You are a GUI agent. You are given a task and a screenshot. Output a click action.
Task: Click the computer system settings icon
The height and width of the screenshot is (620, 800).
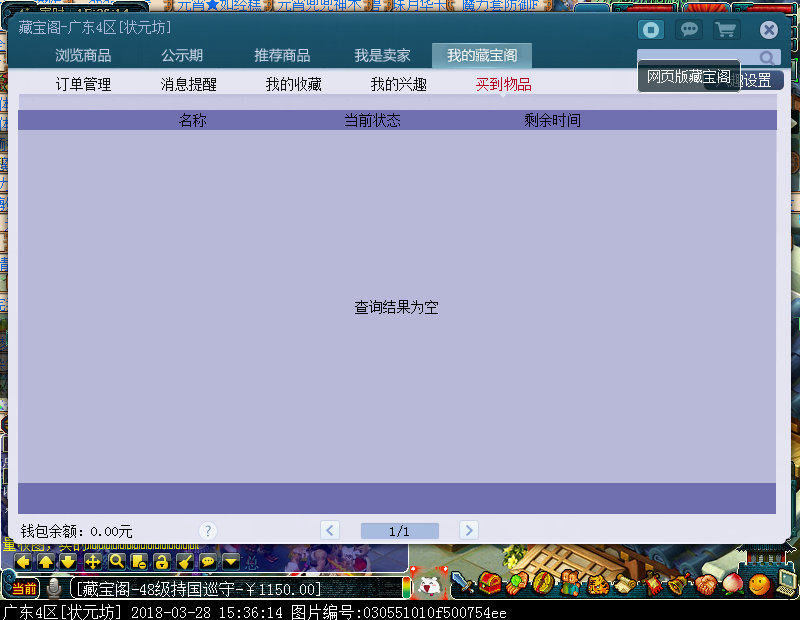786,584
